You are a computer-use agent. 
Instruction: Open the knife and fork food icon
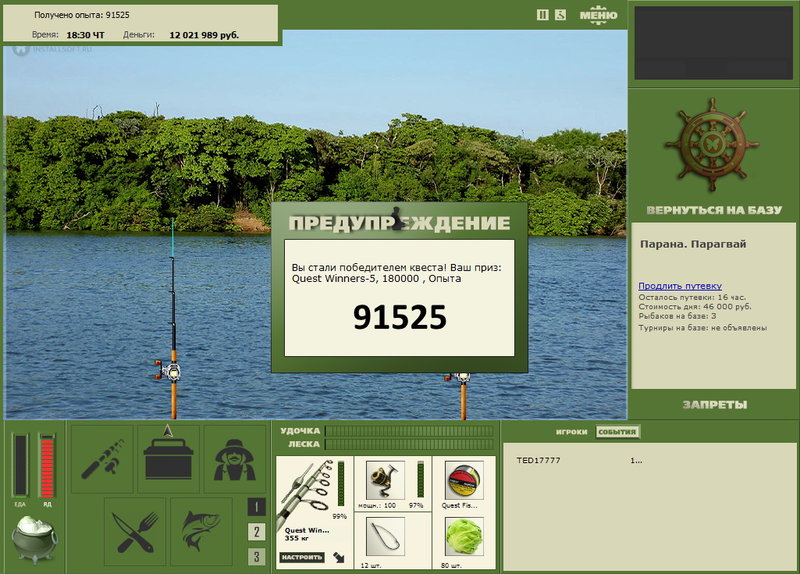point(135,532)
